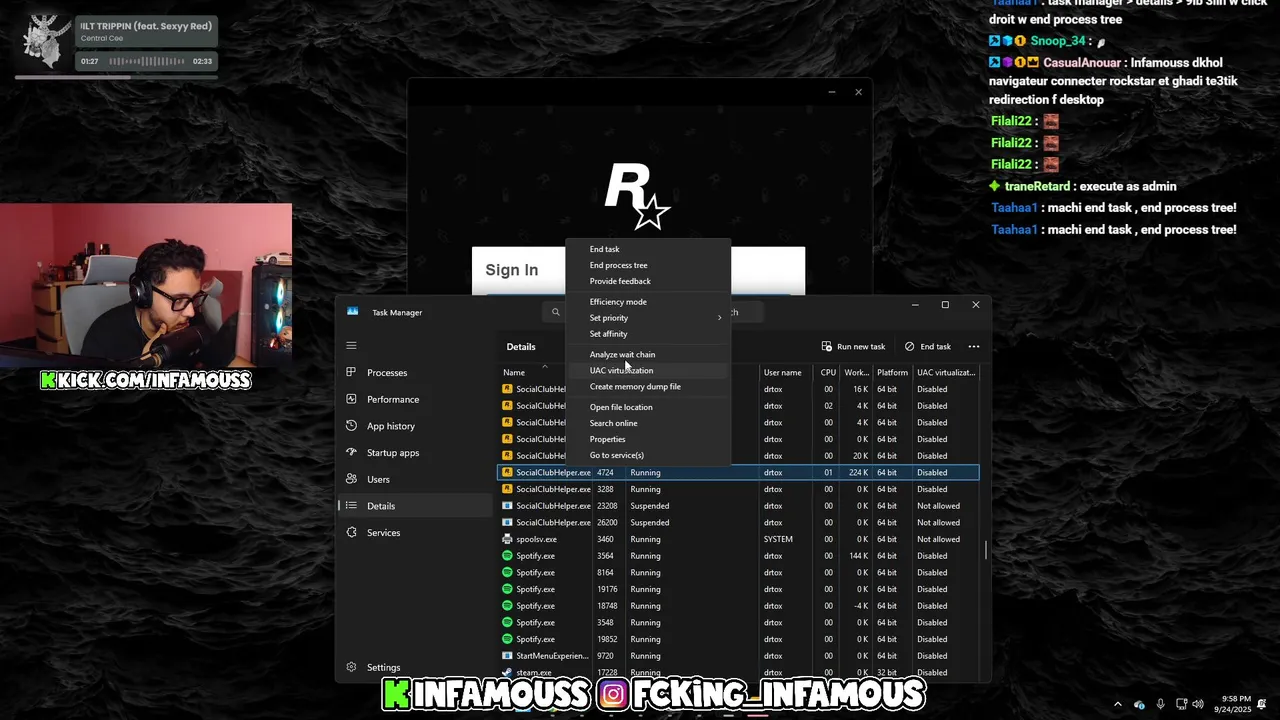The width and height of the screenshot is (1280, 720).
Task: Click the Spotify icon for PID 18748
Action: pos(507,606)
